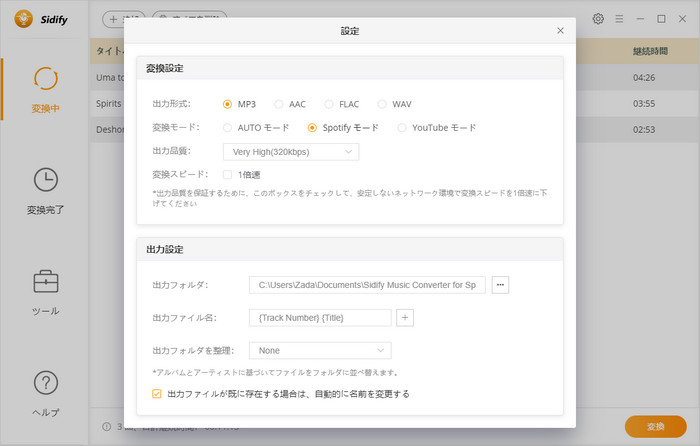Screen dimensions: 700x446
Task: Close the 設定 dialog with X
Action: 560,30
